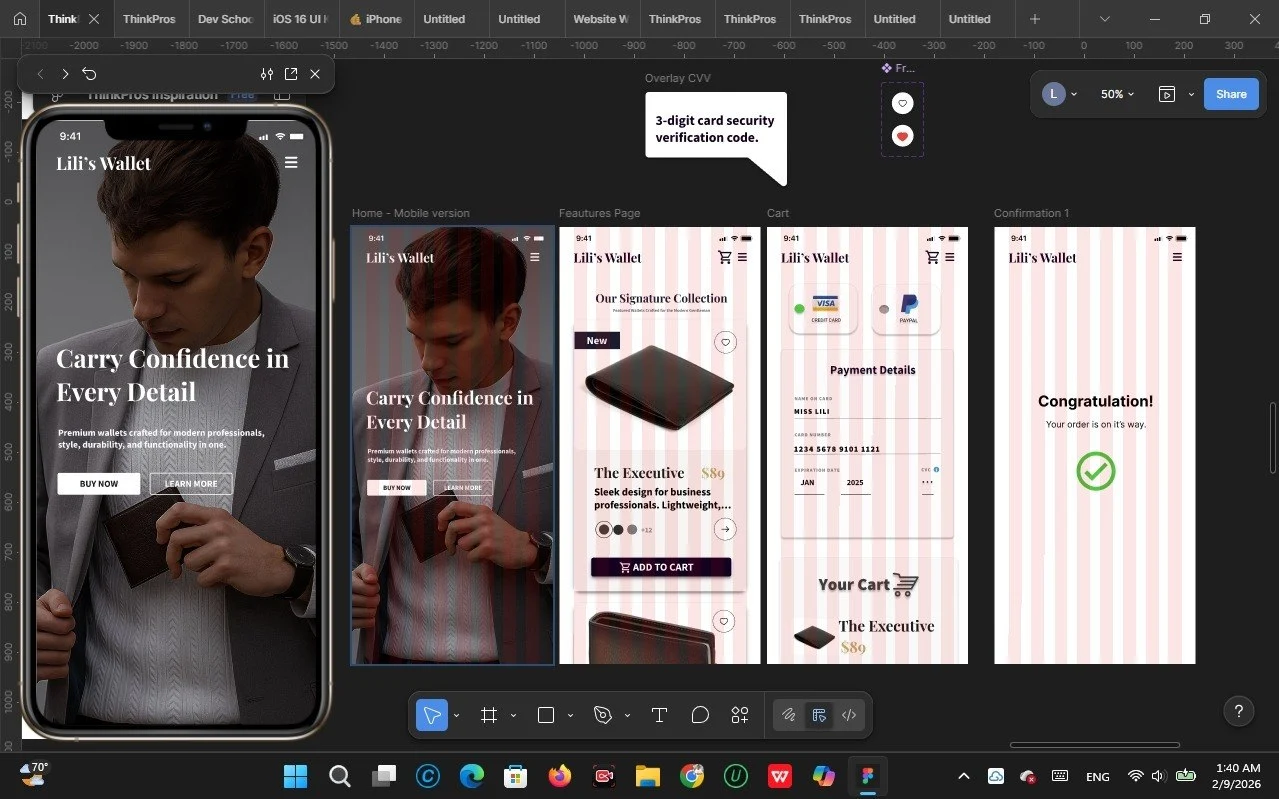Screen dimensions: 1279x799
Task: Add a new tab with plus
Action: 1035,19
